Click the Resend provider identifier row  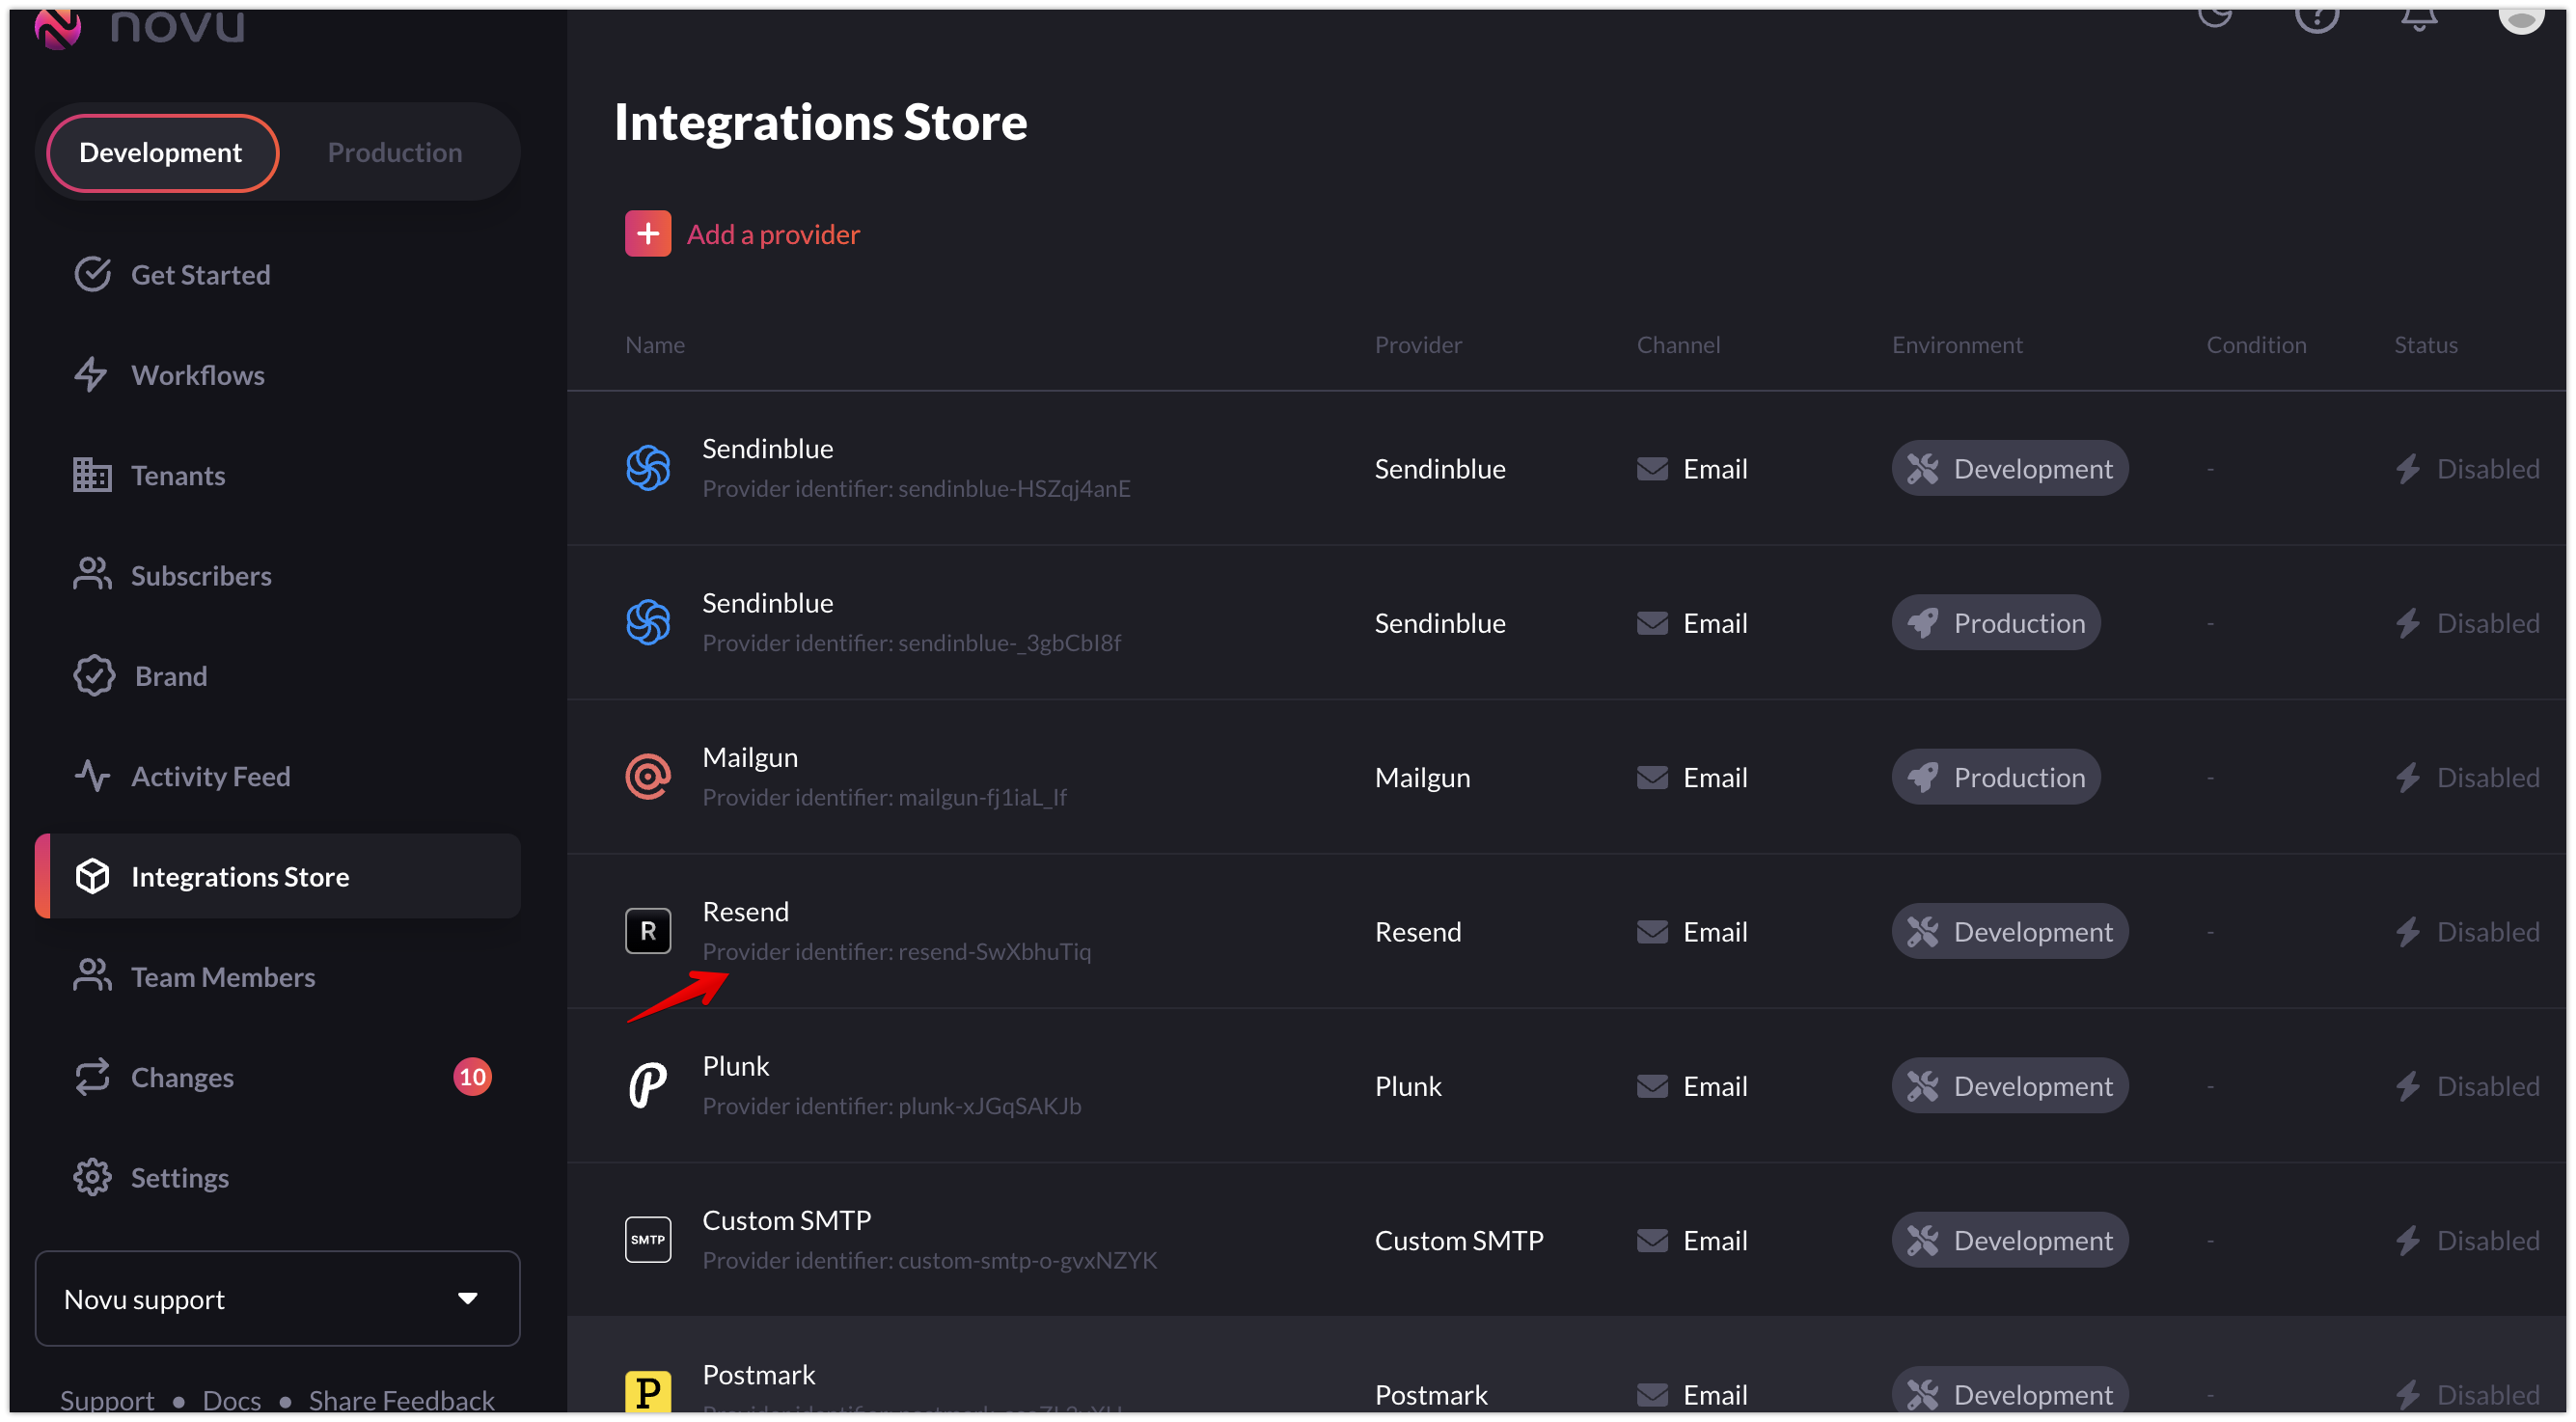click(896, 951)
